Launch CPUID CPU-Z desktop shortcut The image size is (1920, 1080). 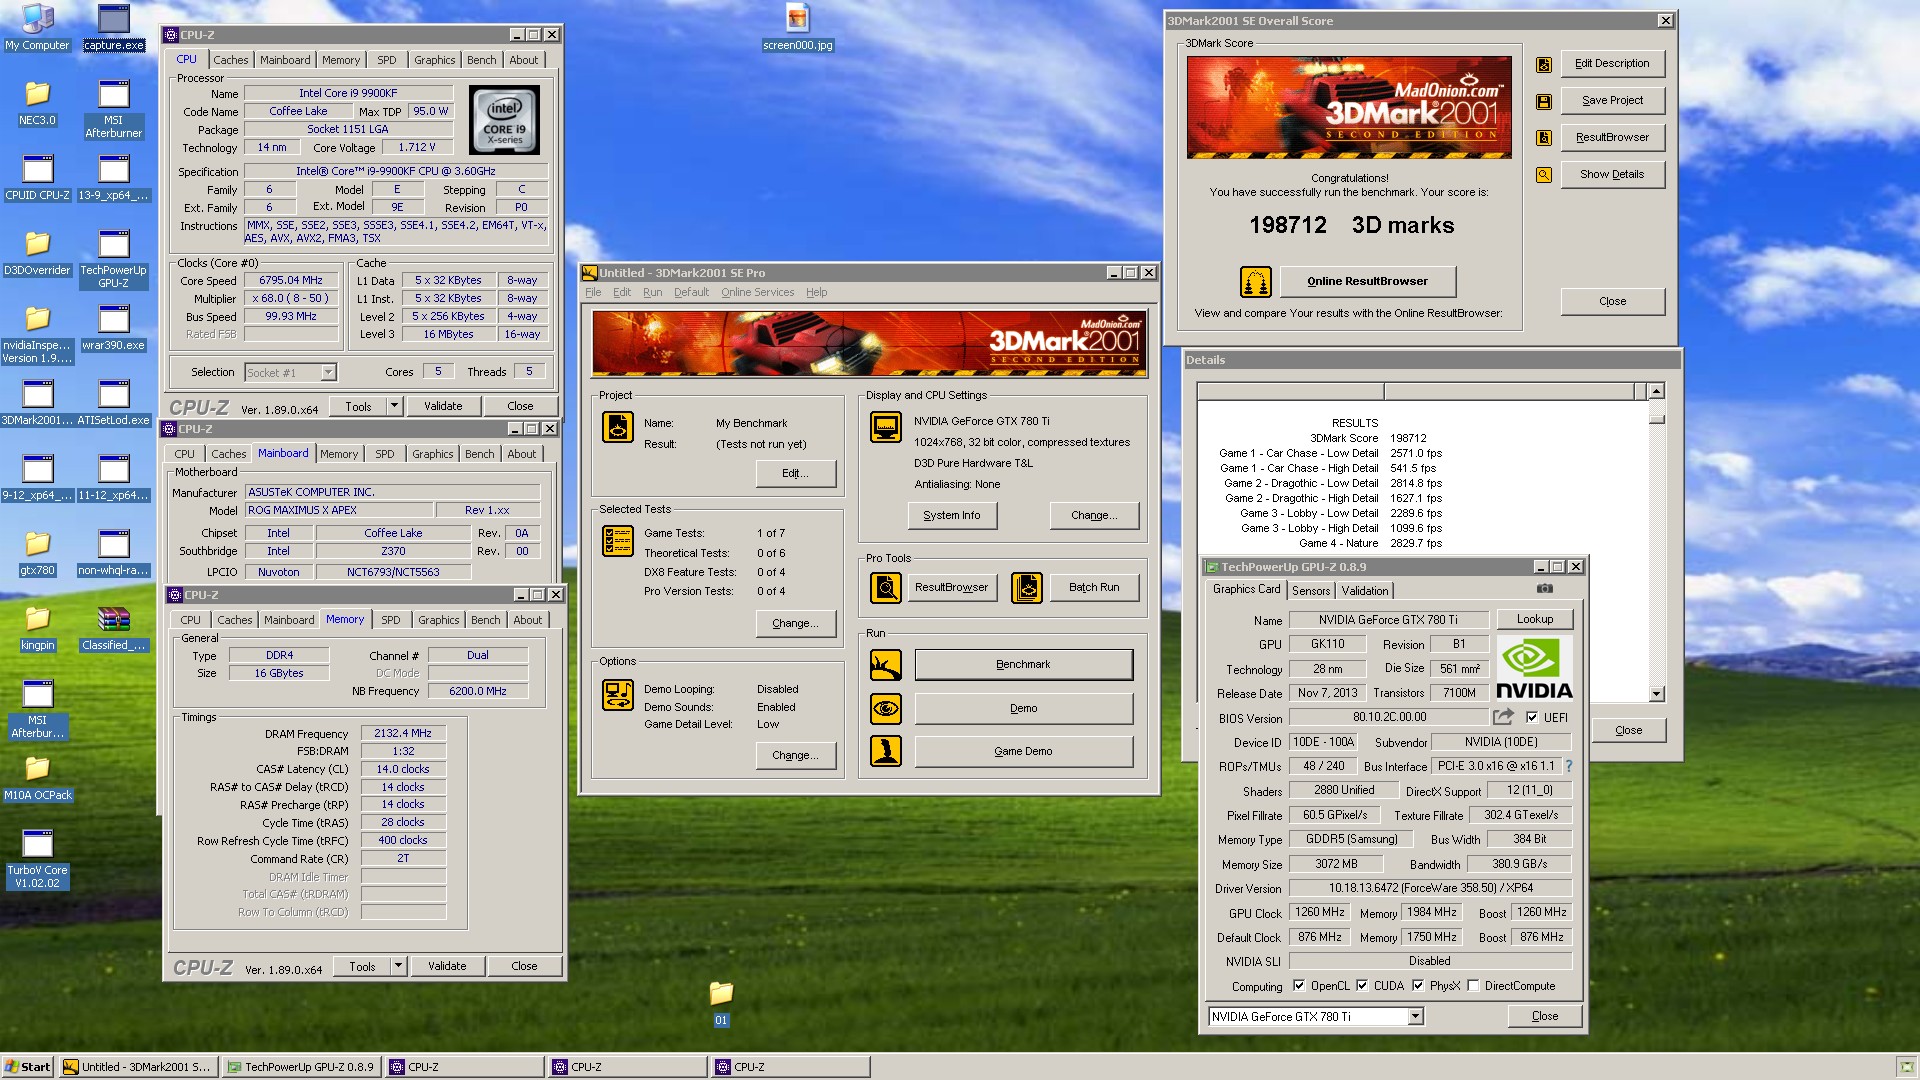37,177
